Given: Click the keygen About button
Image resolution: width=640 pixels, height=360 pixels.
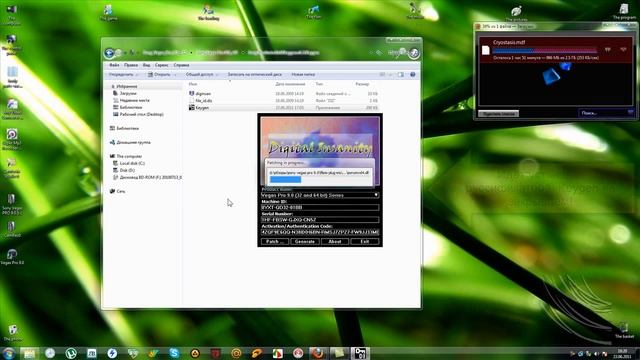Looking at the screenshot, I should pyautogui.click(x=335, y=242).
